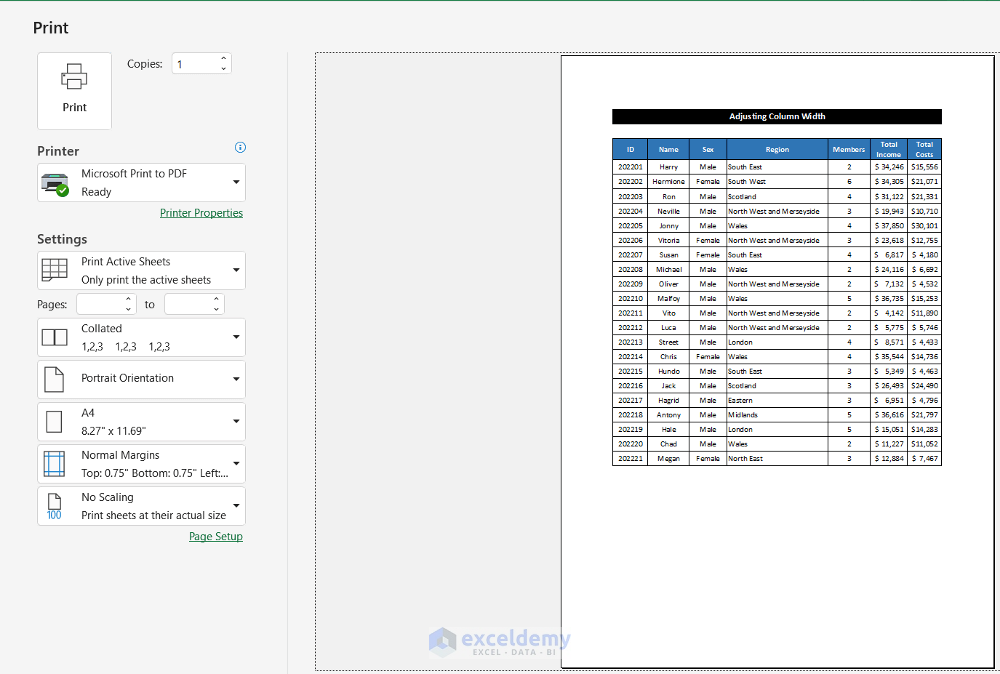This screenshot has width=1000, height=674.
Task: Decrement the Pages start value
Action: click(x=129, y=309)
